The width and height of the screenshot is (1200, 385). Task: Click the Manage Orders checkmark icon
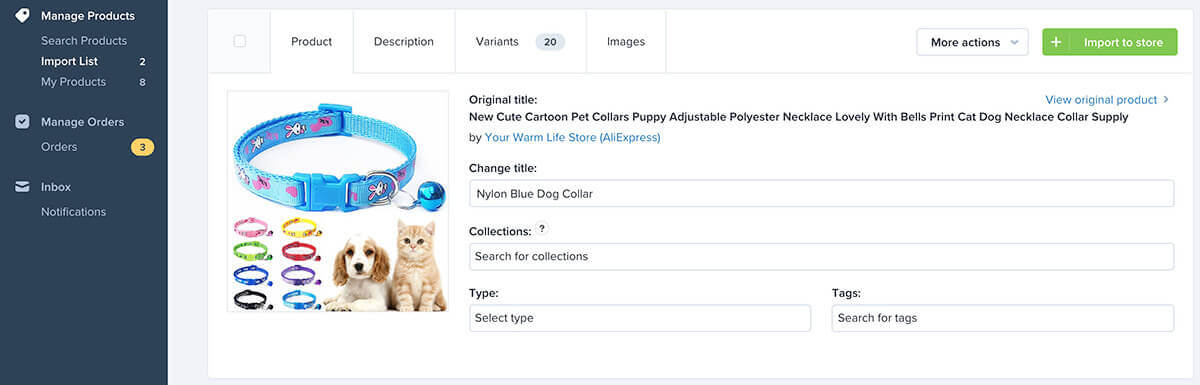22,122
